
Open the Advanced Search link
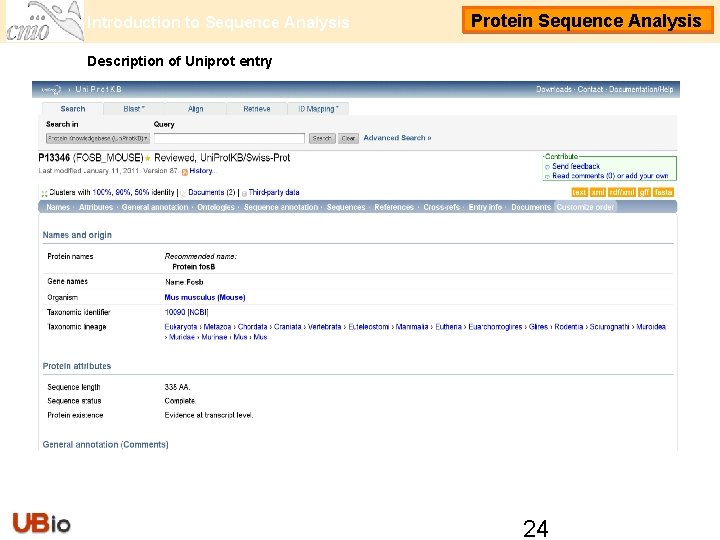[x=397, y=138]
